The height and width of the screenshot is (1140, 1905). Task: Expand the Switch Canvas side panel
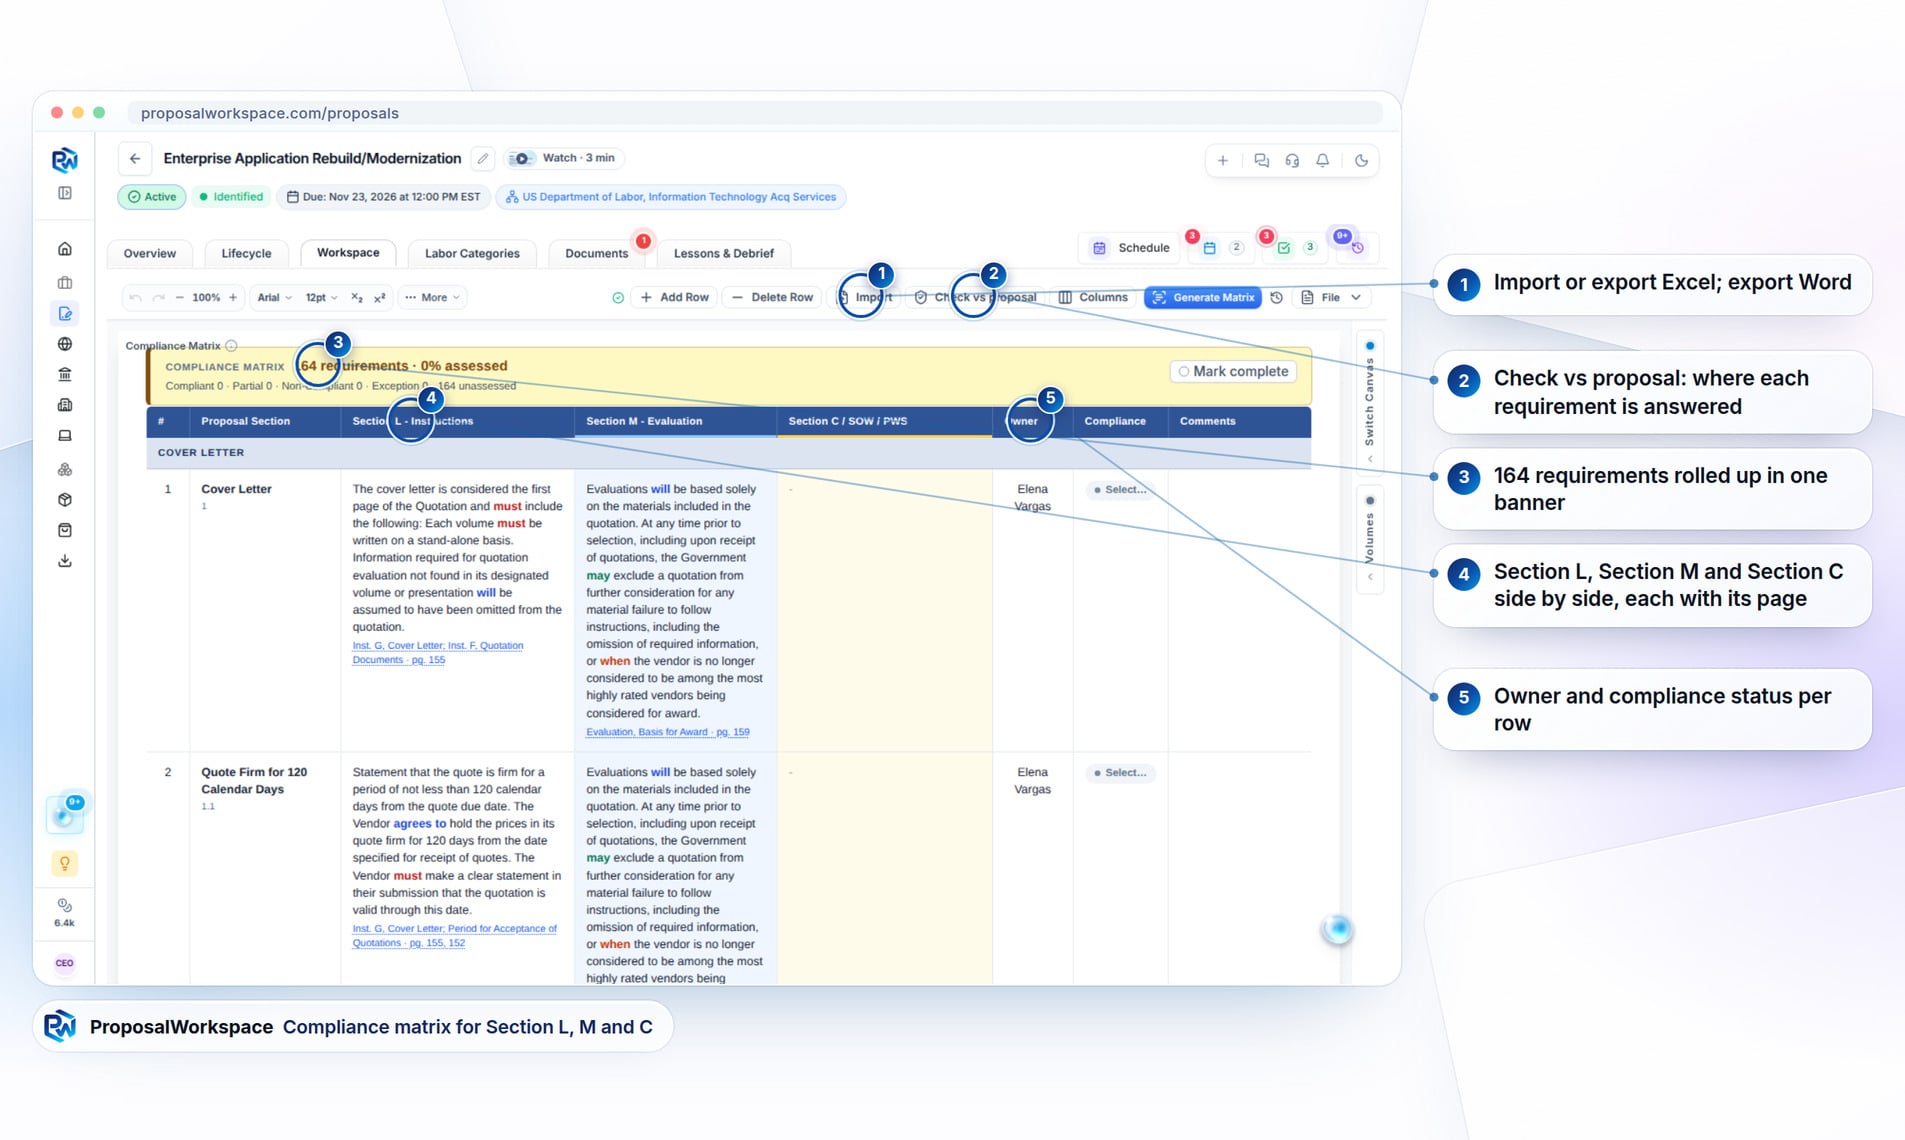(1370, 402)
